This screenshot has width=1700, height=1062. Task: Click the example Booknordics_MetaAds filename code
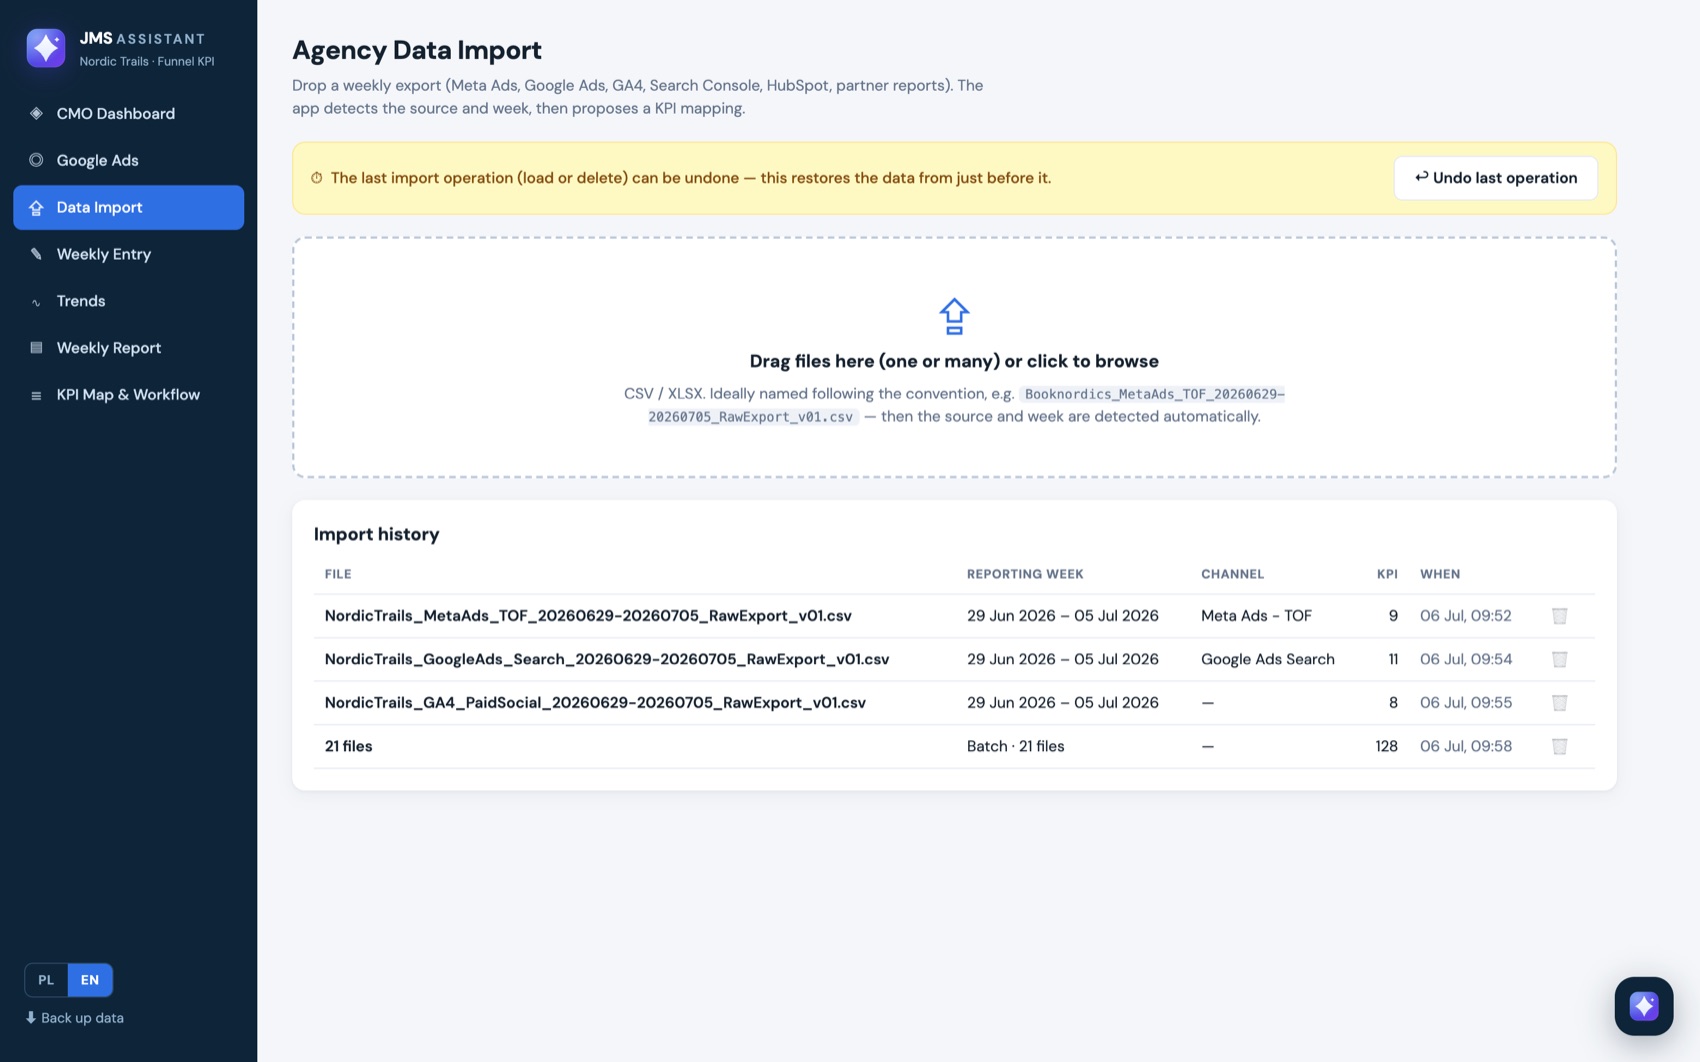966,405
